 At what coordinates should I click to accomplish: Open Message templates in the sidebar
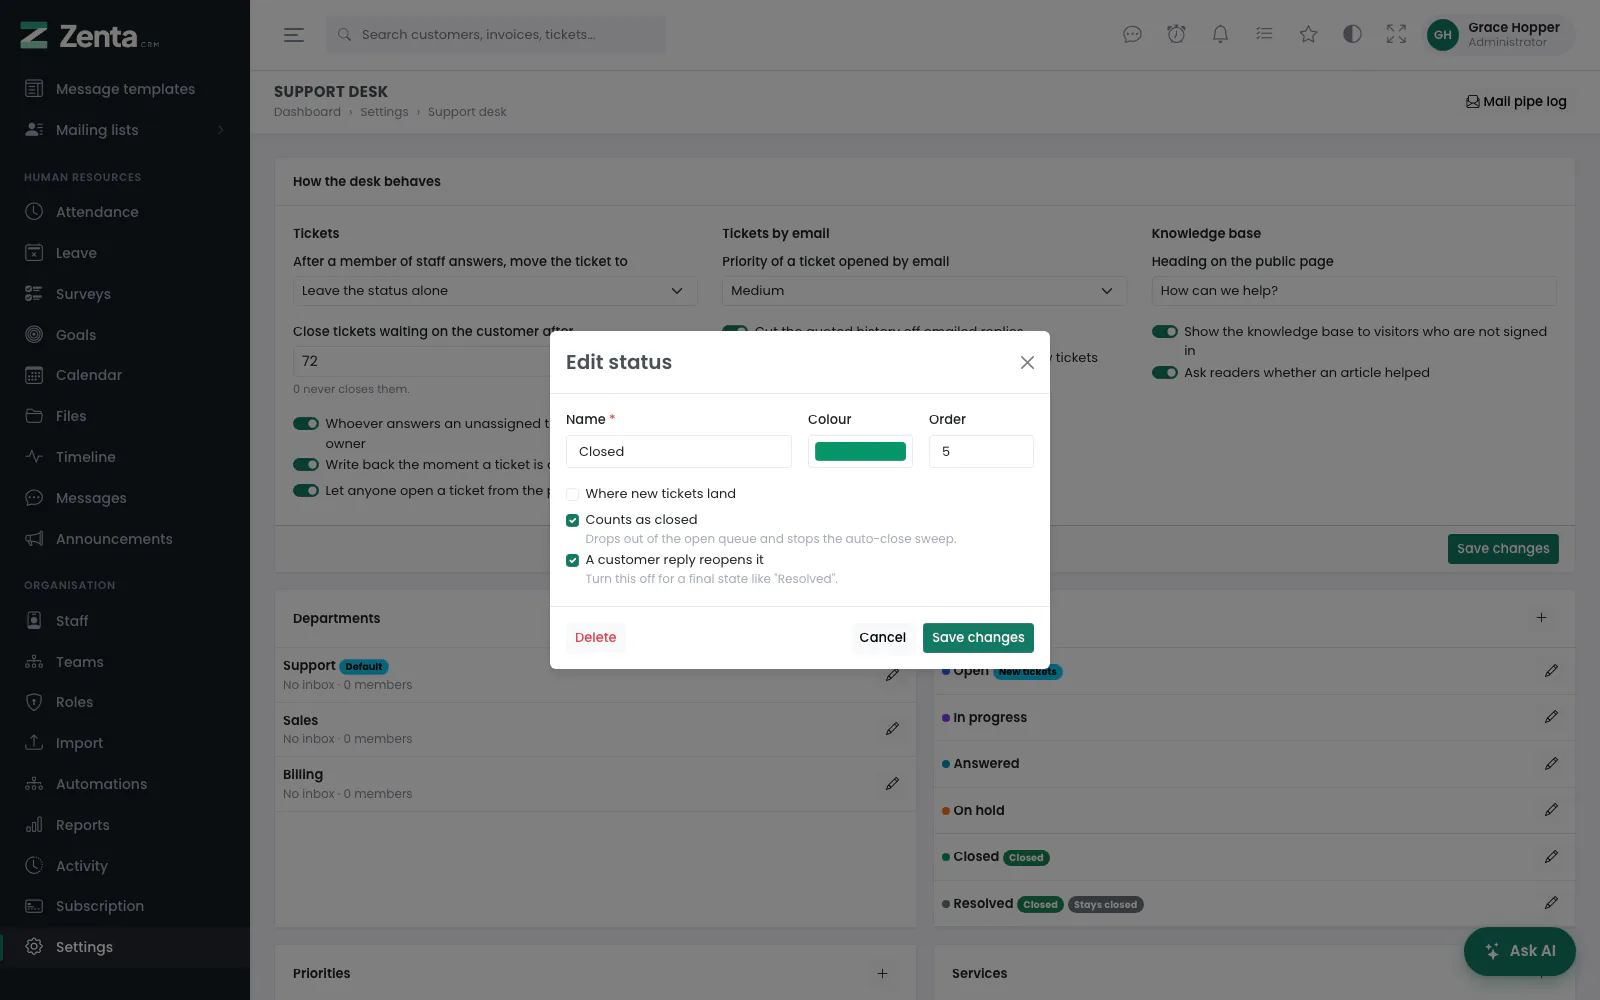pyautogui.click(x=125, y=89)
